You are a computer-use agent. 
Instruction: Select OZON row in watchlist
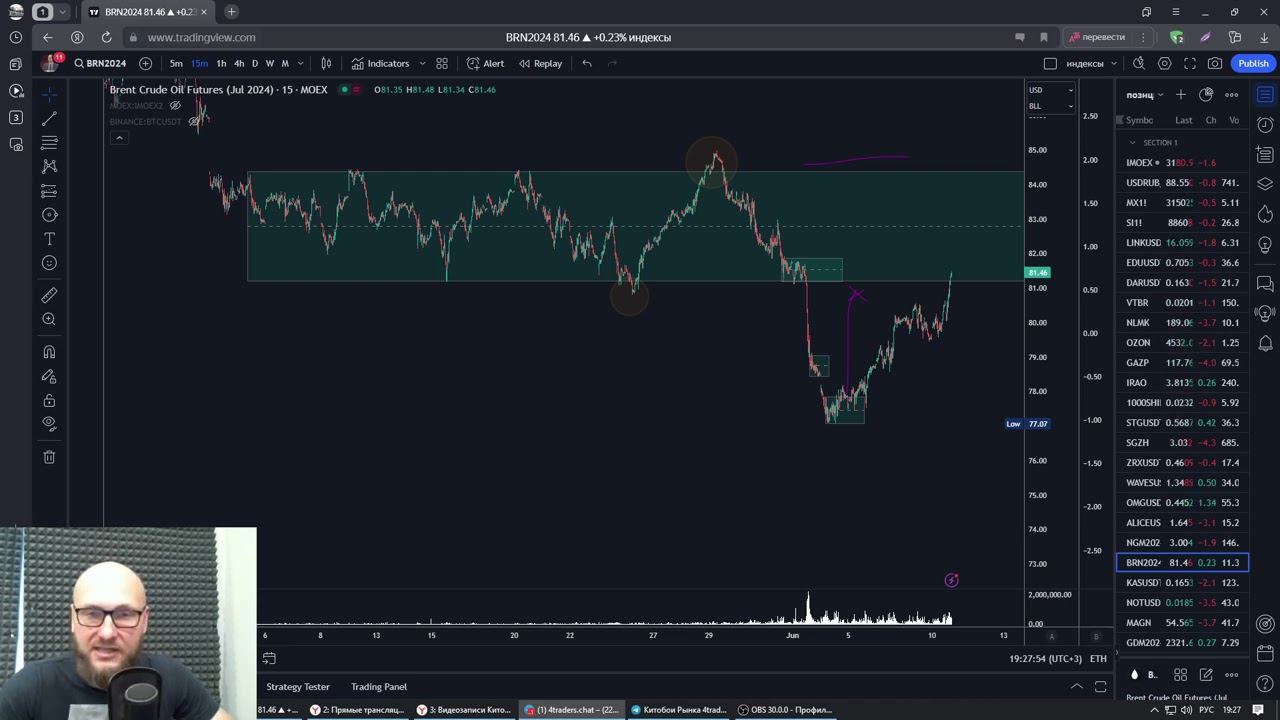click(1182, 342)
